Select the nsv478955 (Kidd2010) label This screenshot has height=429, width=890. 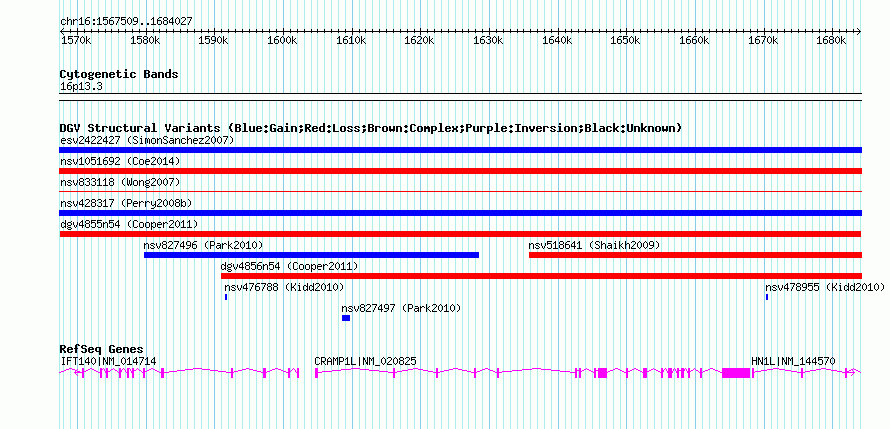[x=825, y=287]
